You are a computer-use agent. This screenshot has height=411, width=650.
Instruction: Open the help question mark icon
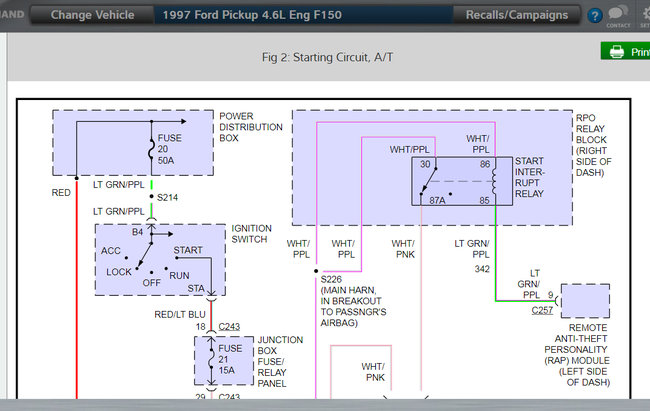point(594,16)
